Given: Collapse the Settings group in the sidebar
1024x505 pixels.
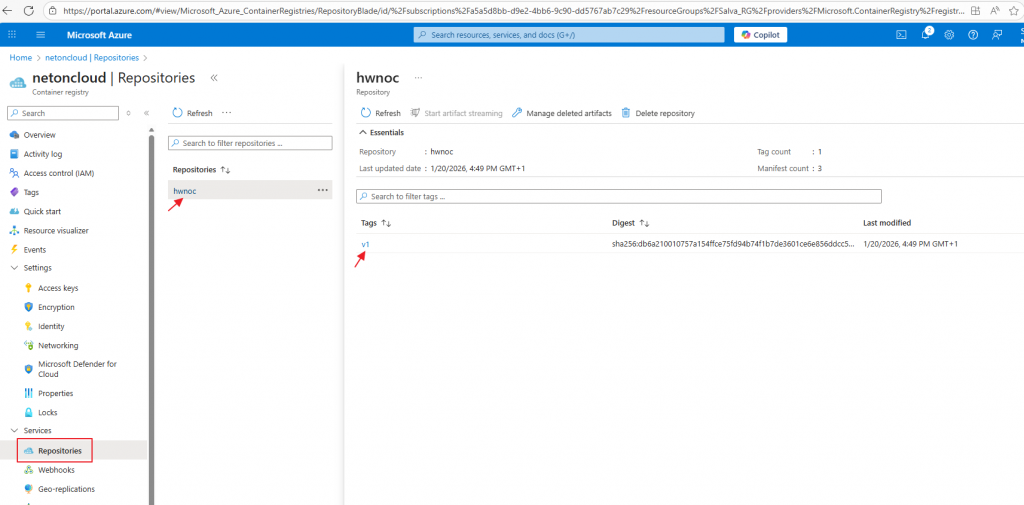Looking at the screenshot, I should [x=14, y=268].
